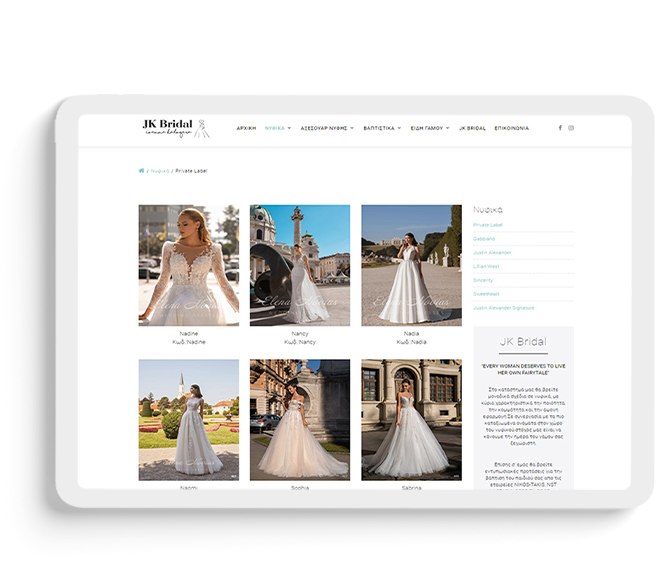Open the ΑΞΕΣΟΥΑΡ ΝΥΦΗΣ menu item
The width and height of the screenshot is (666, 580).
coord(324,128)
